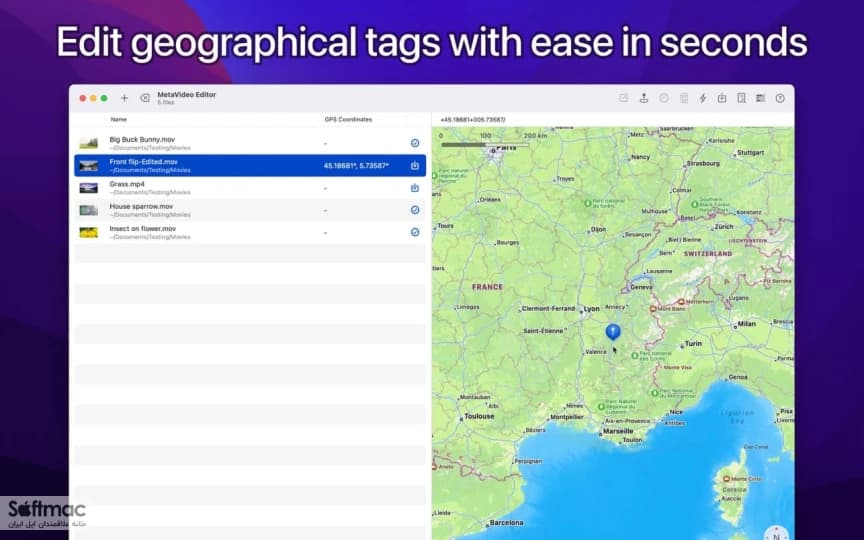This screenshot has height=540, width=864.
Task: Click the Marseille label on the map
Action: pos(618,431)
